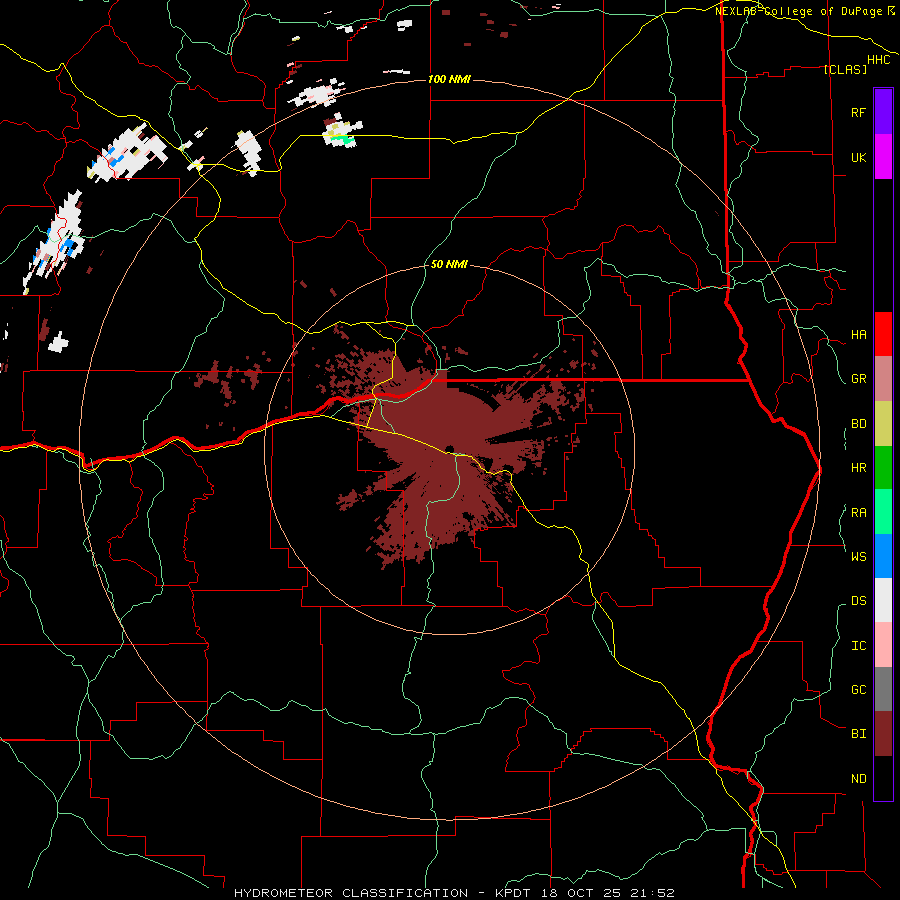Click the 'UK' legend label text

(858, 157)
